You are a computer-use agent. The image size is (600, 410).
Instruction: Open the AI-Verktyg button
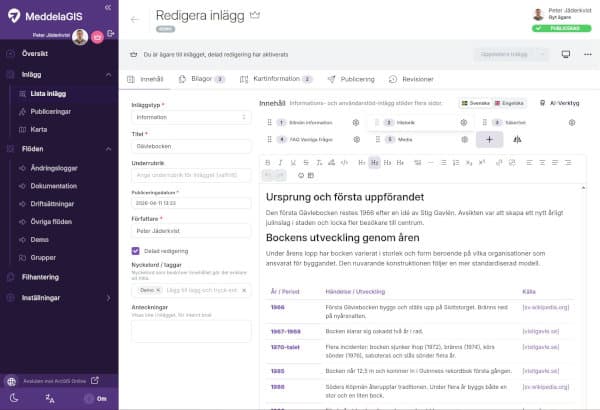point(559,103)
